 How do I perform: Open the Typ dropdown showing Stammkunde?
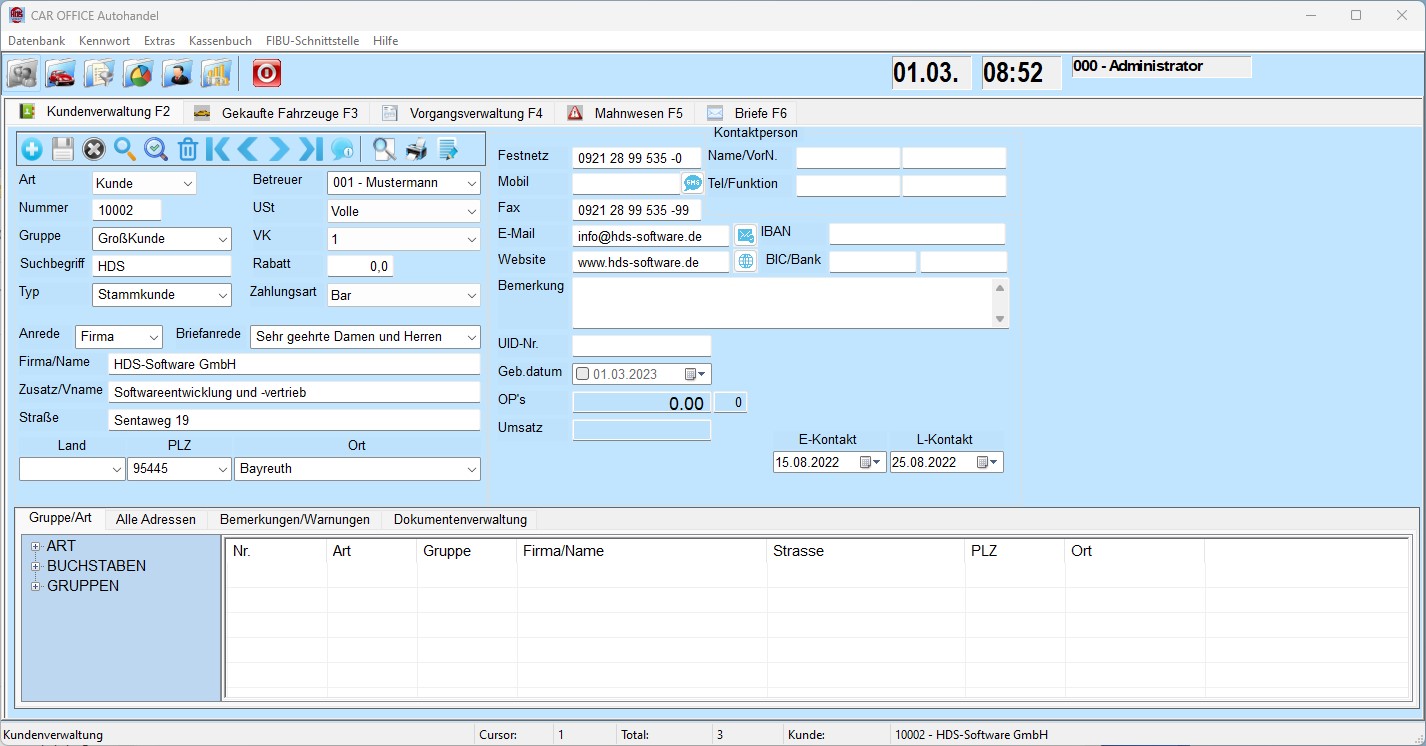tap(222, 296)
